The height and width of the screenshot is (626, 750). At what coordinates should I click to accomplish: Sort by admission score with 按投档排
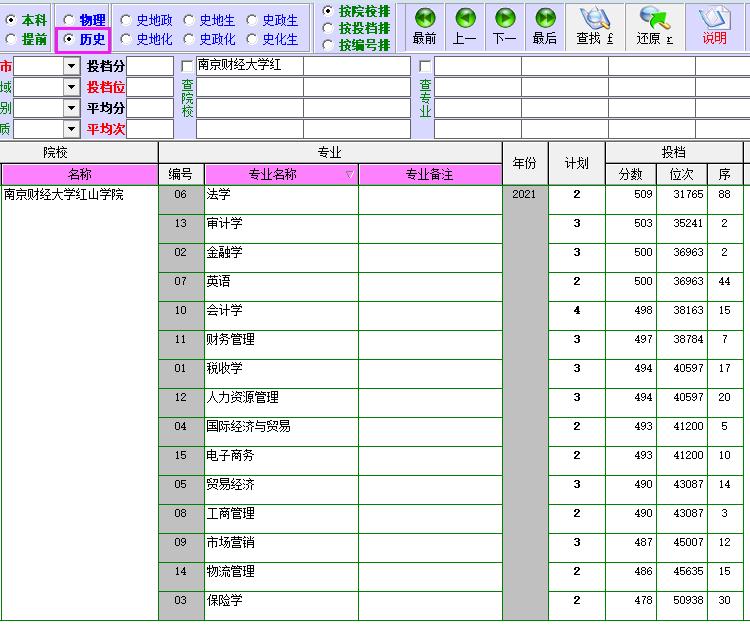point(328,28)
